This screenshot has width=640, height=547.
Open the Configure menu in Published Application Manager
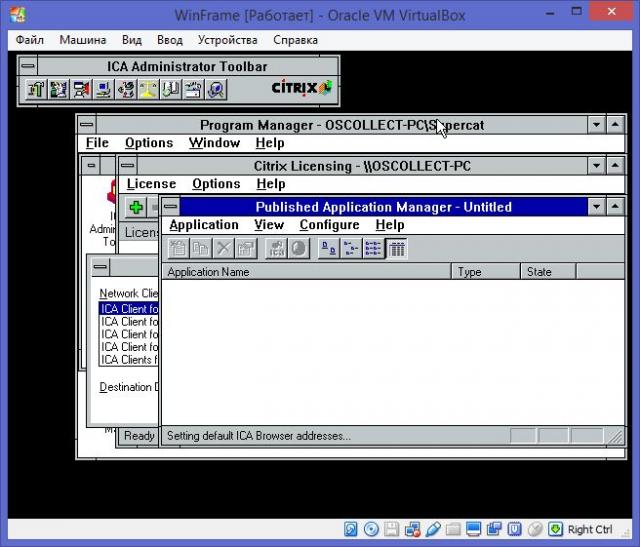pos(329,225)
